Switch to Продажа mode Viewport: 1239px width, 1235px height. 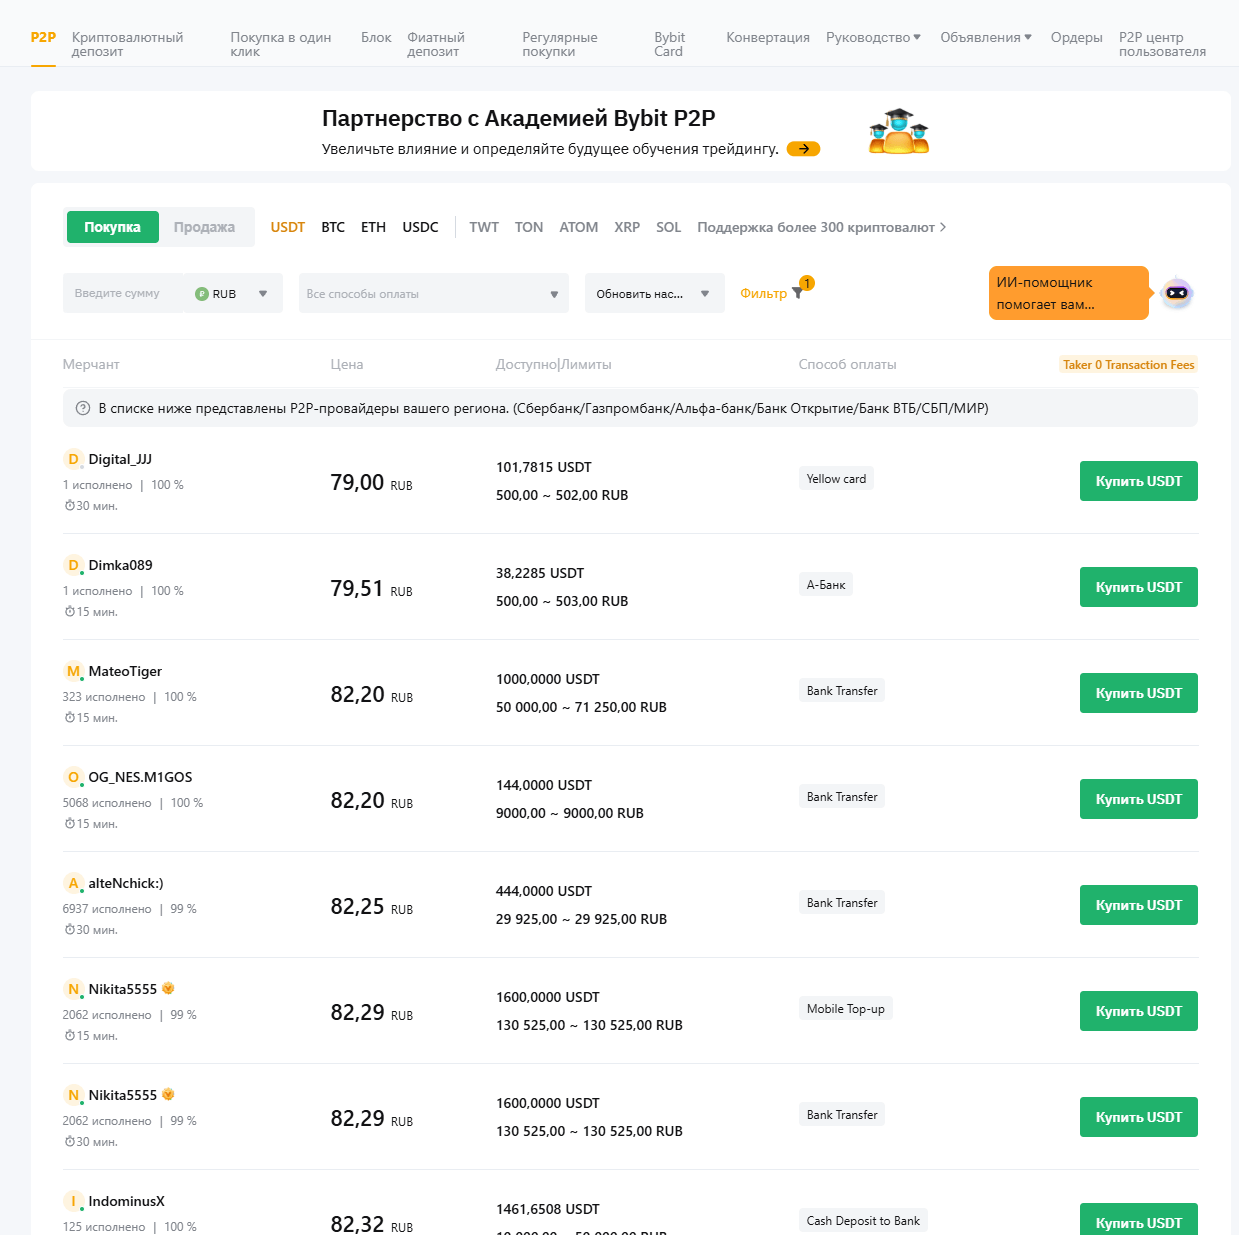coord(204,227)
